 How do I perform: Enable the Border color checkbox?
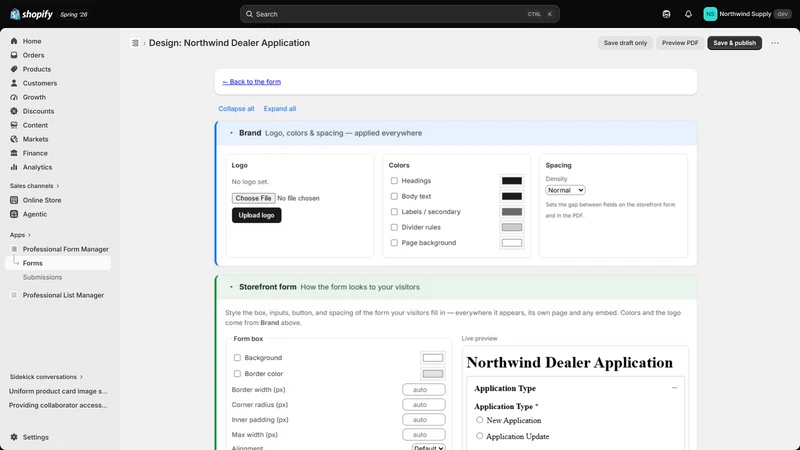tap(237, 373)
